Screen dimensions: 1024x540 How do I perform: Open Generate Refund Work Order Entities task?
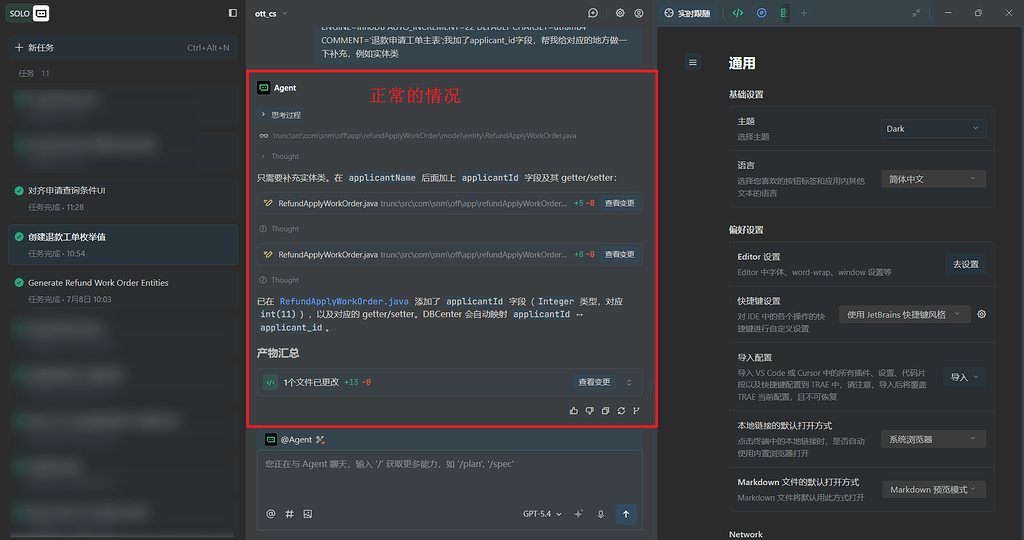click(123, 291)
